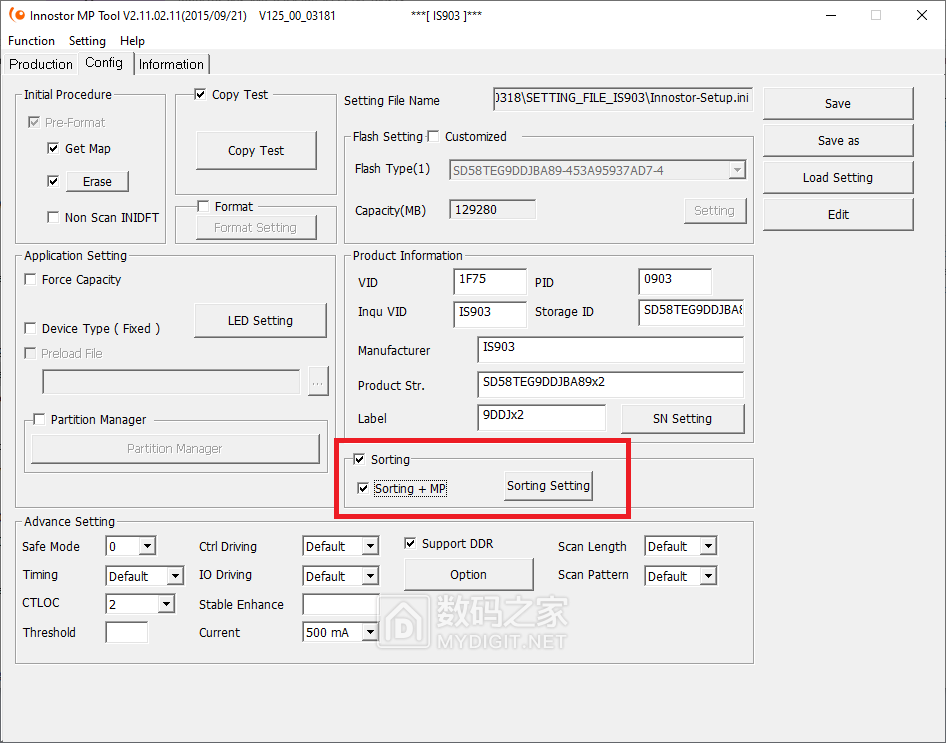Expand the Safe Mode dropdown
The height and width of the screenshot is (743, 946).
pos(147,547)
